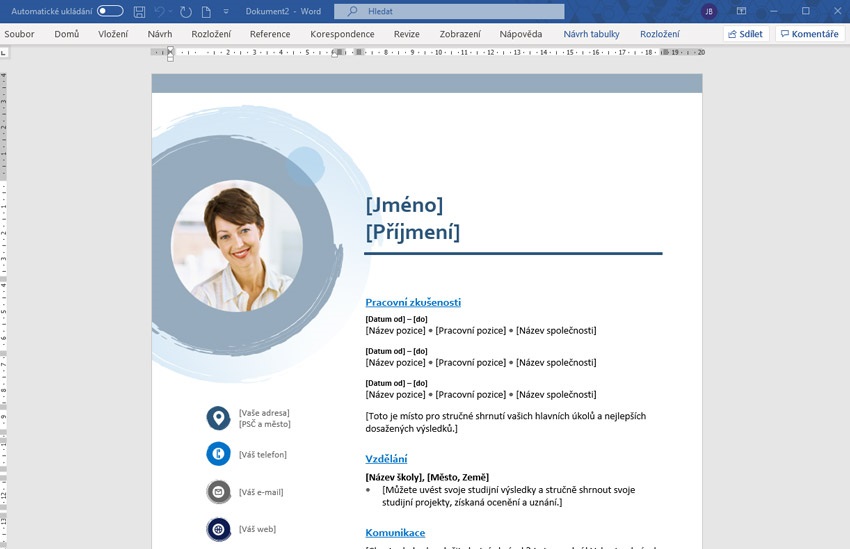The width and height of the screenshot is (850, 549).
Task: Open the Soubor menu
Action: 19,34
